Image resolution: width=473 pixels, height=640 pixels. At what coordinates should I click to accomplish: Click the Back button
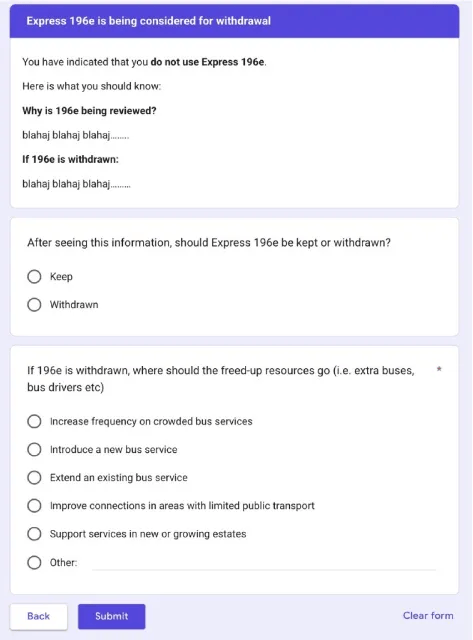tap(39, 616)
